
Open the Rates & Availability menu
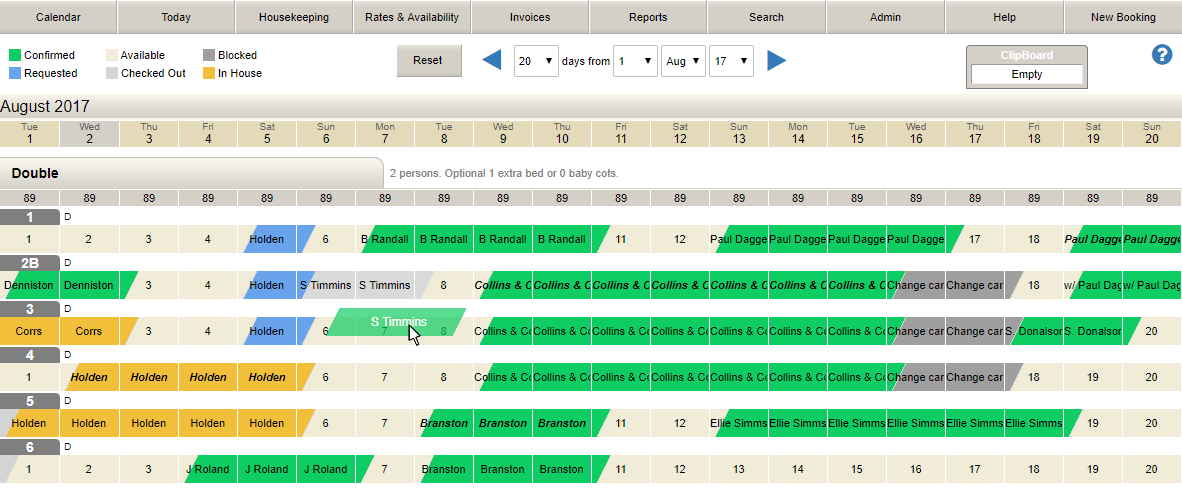tap(412, 17)
